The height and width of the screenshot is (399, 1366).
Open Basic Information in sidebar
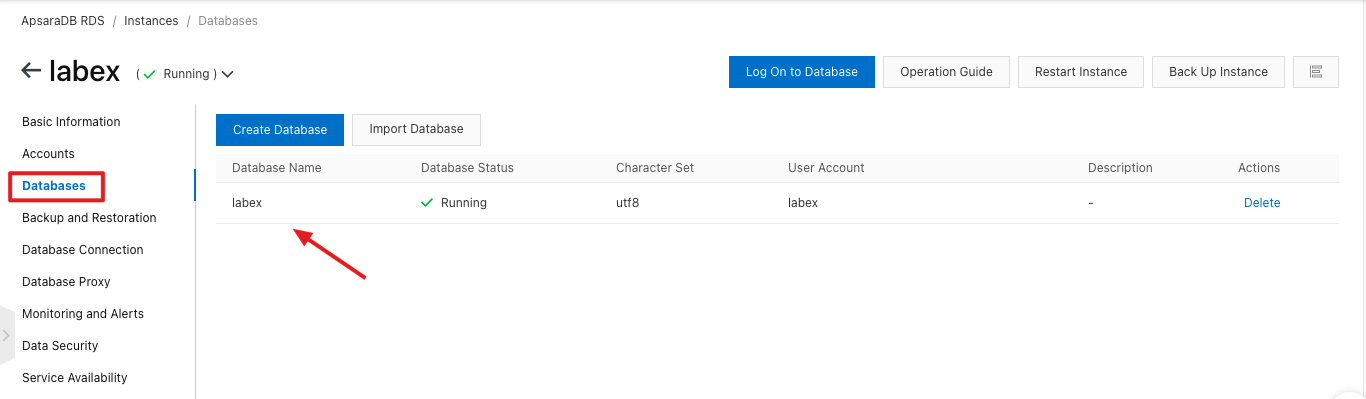pyautogui.click(x=71, y=122)
